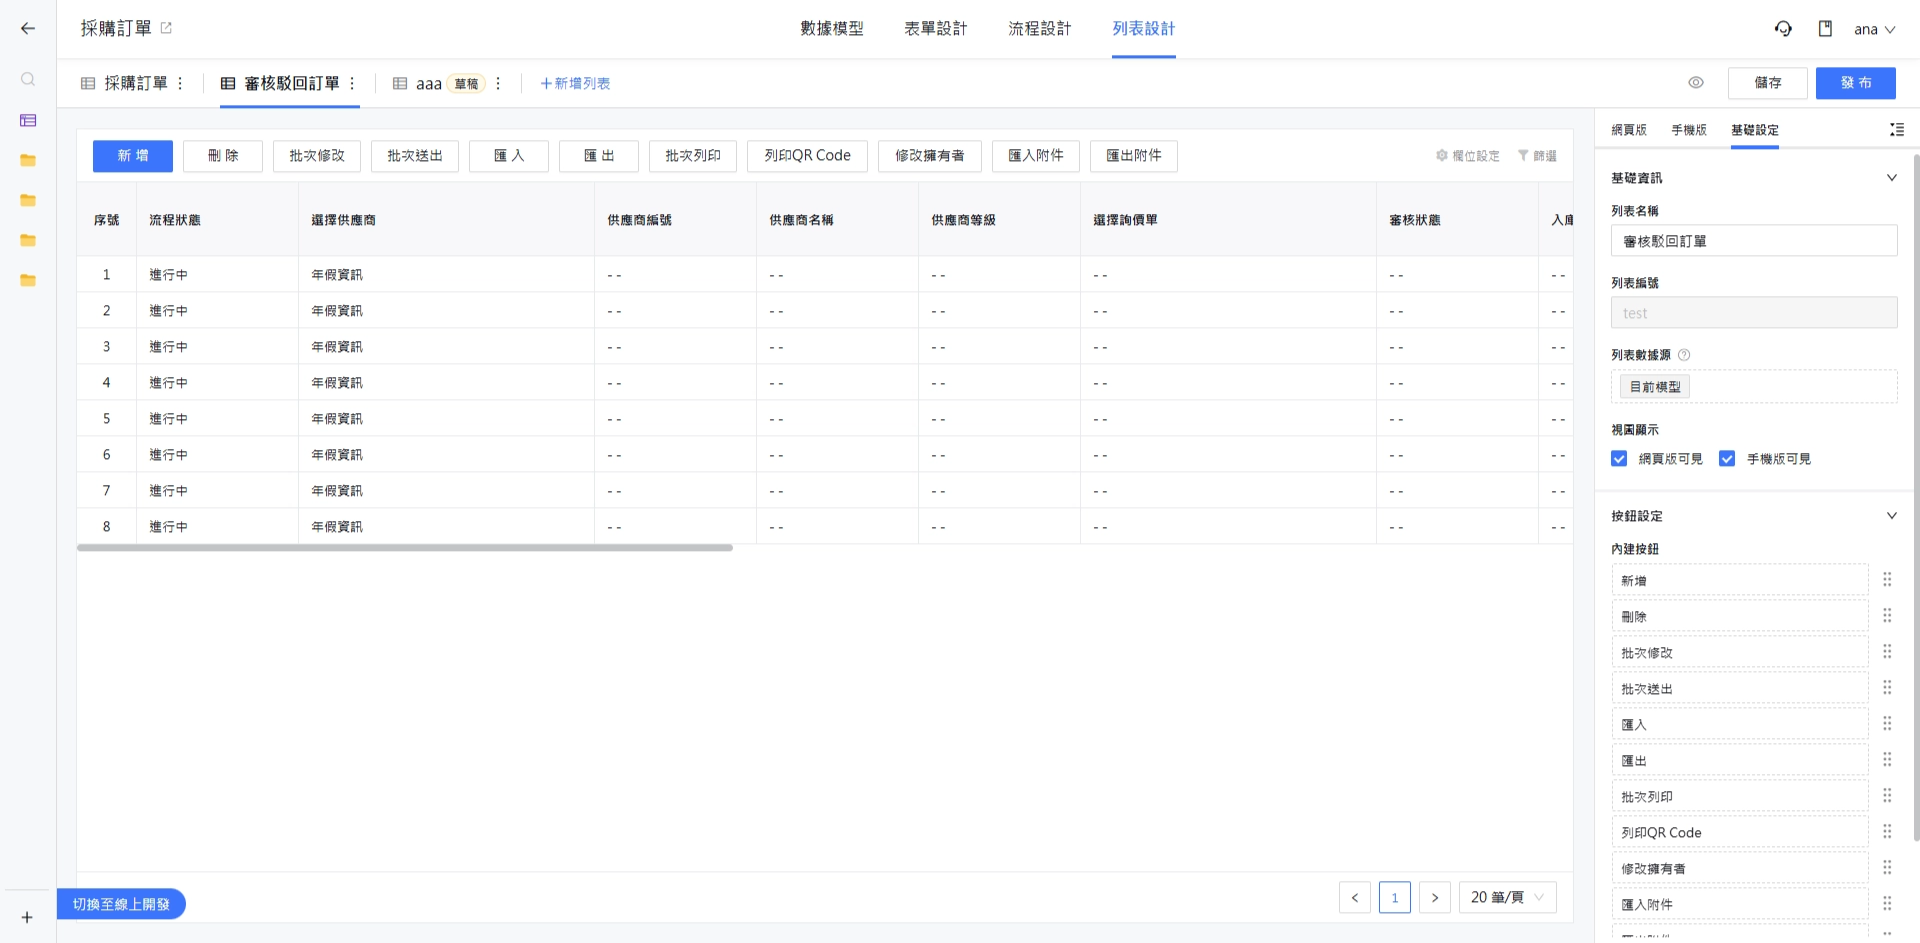The width and height of the screenshot is (1920, 943).
Task: Click drag handle for 列印QR Code row
Action: tap(1887, 831)
